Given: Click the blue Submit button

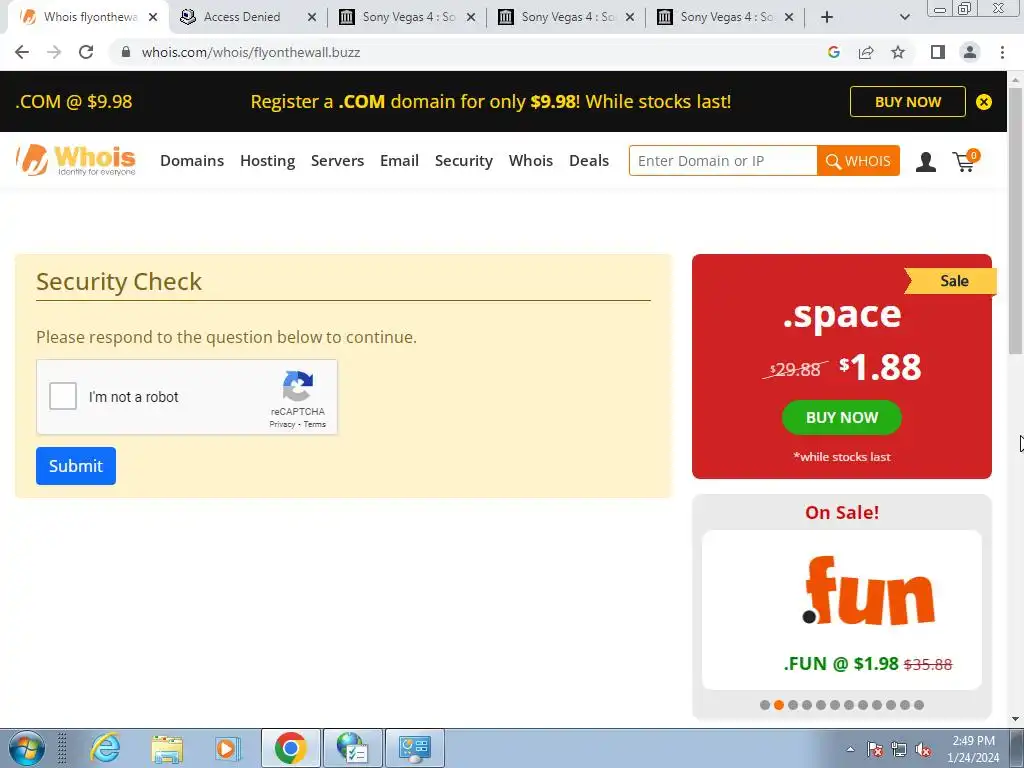Looking at the screenshot, I should click(76, 466).
